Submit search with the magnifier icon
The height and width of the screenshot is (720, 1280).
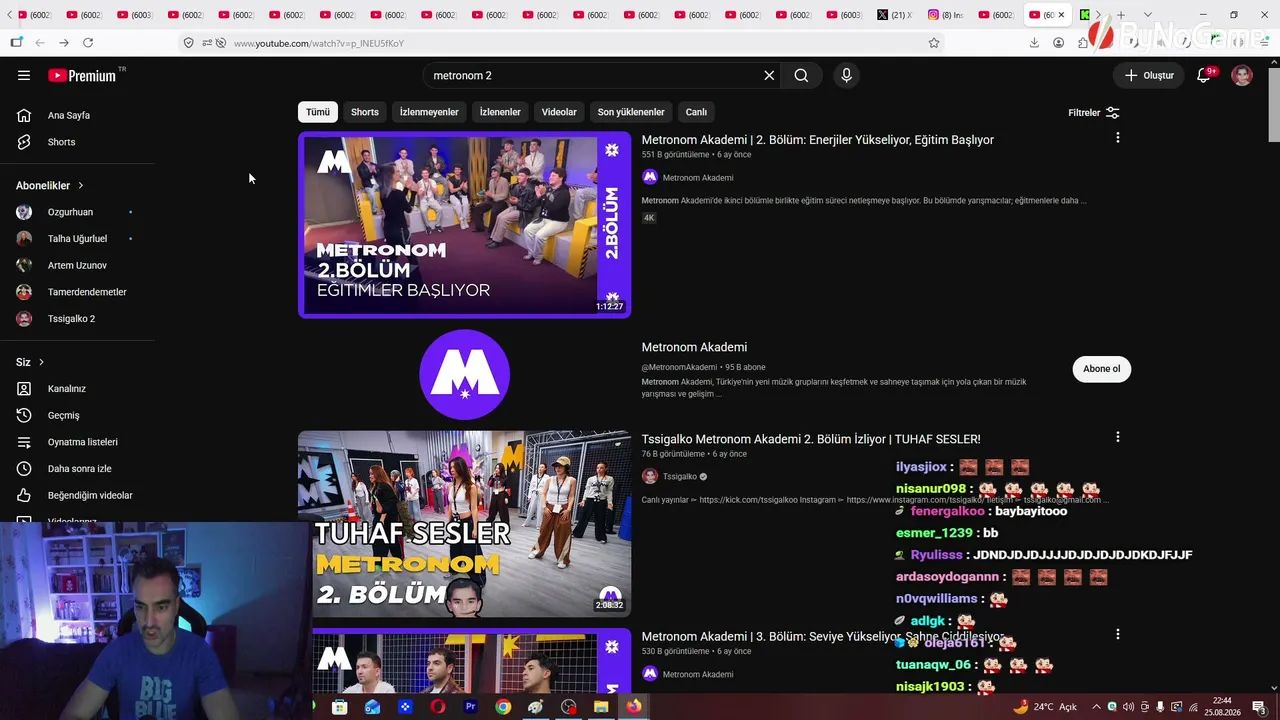(801, 75)
